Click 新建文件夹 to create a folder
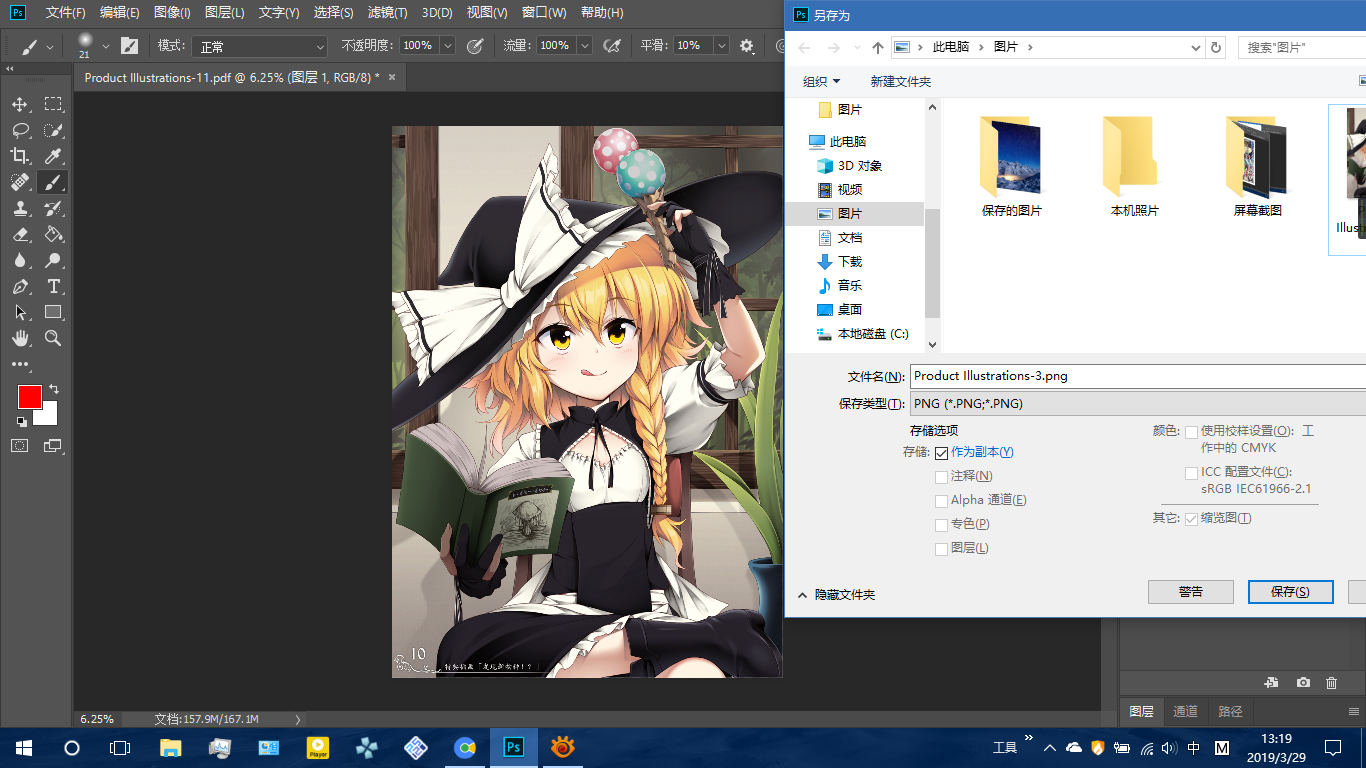Viewport: 1366px width, 768px height. (x=900, y=81)
